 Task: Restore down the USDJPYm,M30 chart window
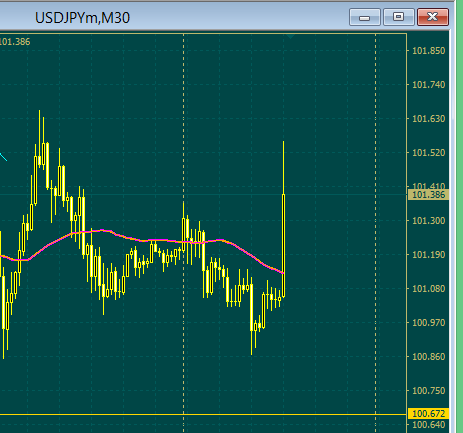(x=399, y=17)
